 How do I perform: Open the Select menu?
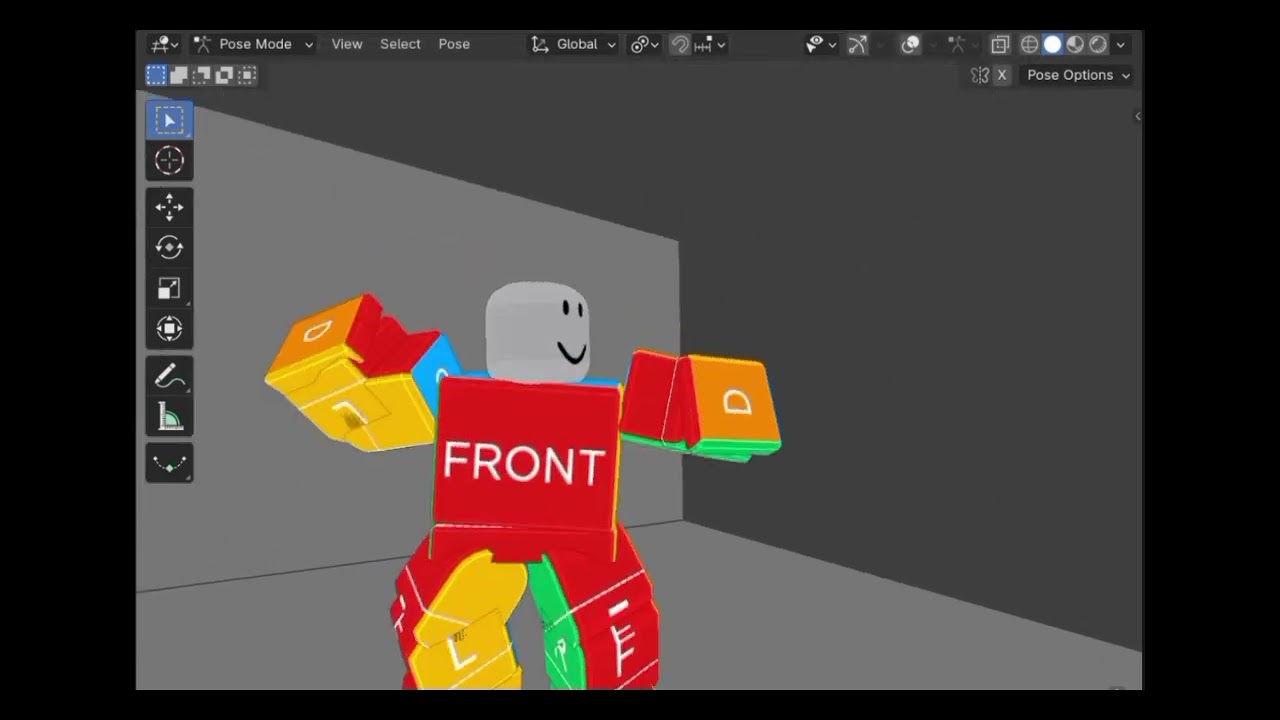400,44
